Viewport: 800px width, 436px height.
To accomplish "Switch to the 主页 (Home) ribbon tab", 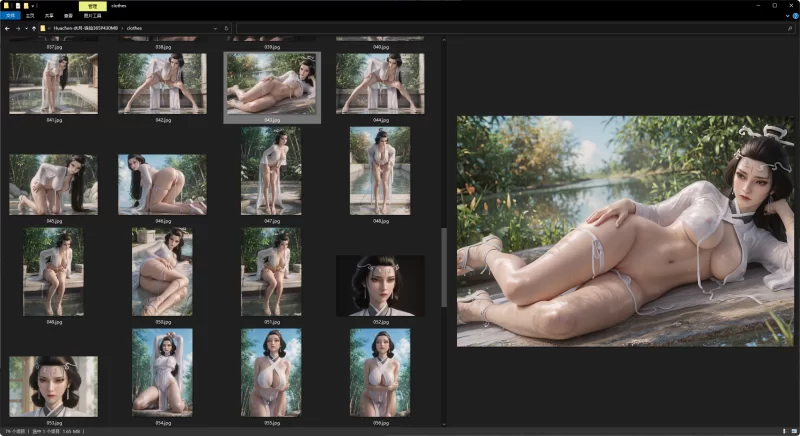I will 30,16.
